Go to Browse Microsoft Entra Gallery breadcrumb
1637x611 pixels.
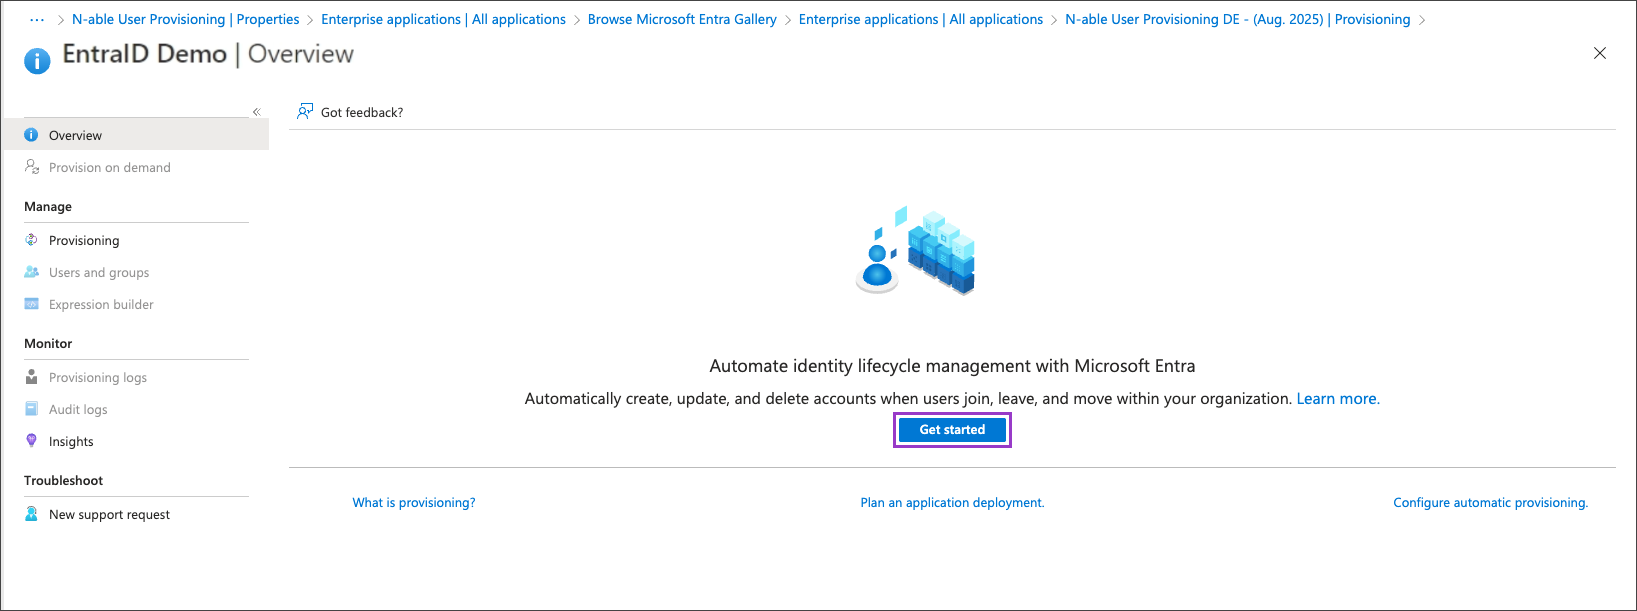(x=682, y=19)
